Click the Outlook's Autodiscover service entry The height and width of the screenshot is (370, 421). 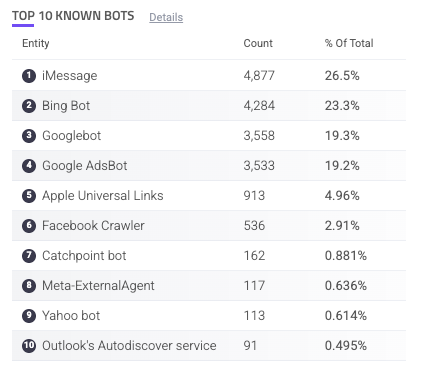tap(129, 346)
